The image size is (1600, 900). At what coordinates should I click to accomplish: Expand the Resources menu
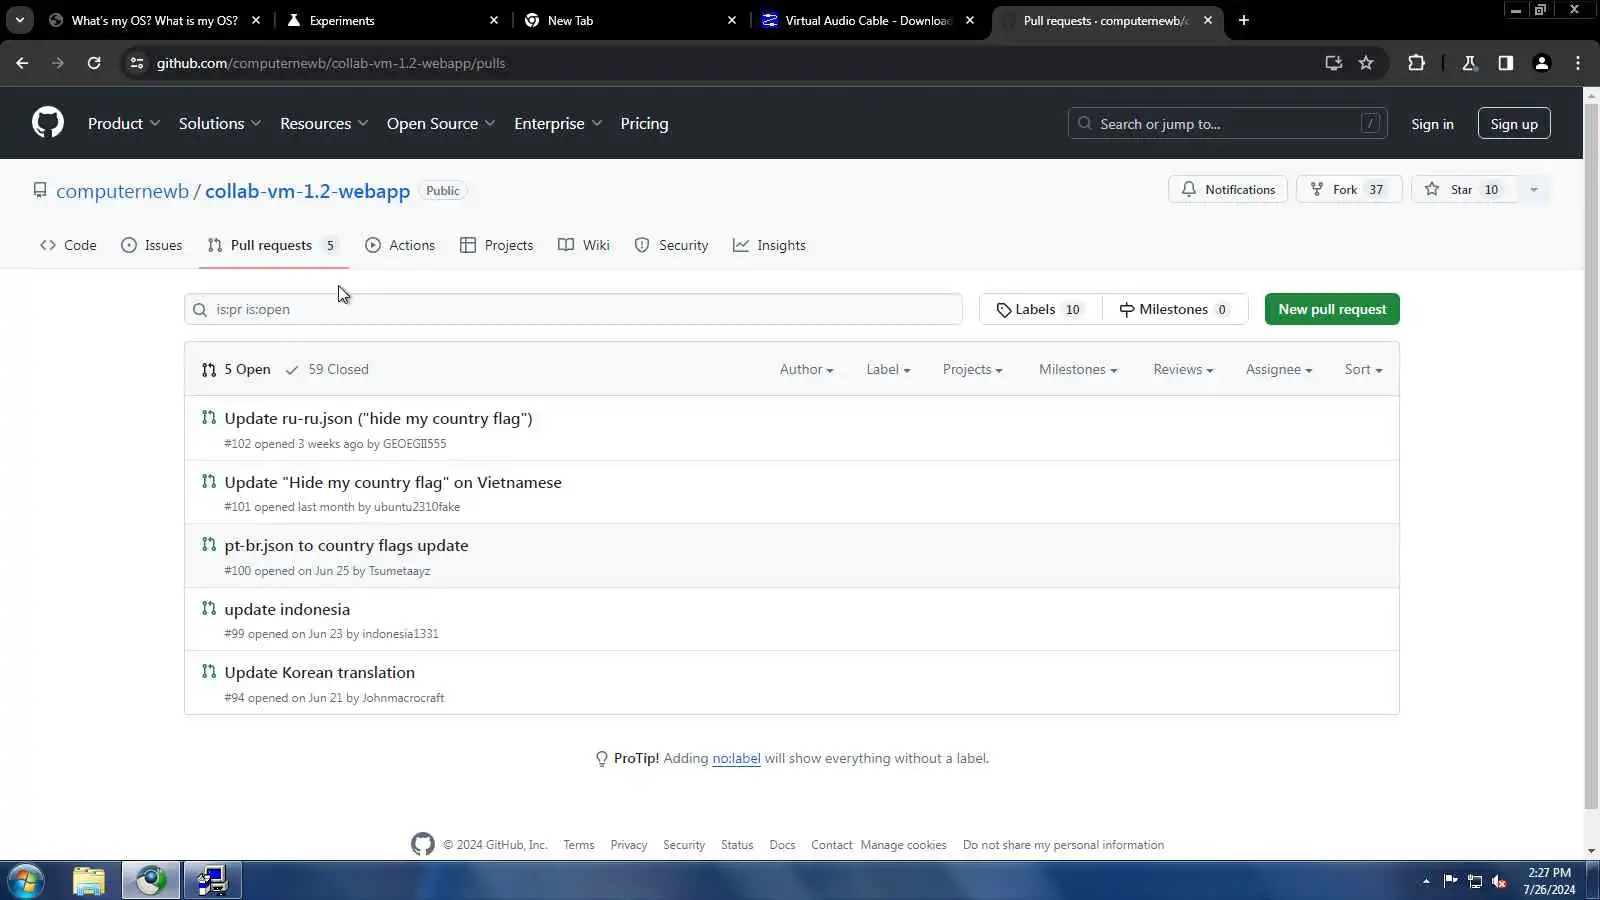click(x=324, y=124)
